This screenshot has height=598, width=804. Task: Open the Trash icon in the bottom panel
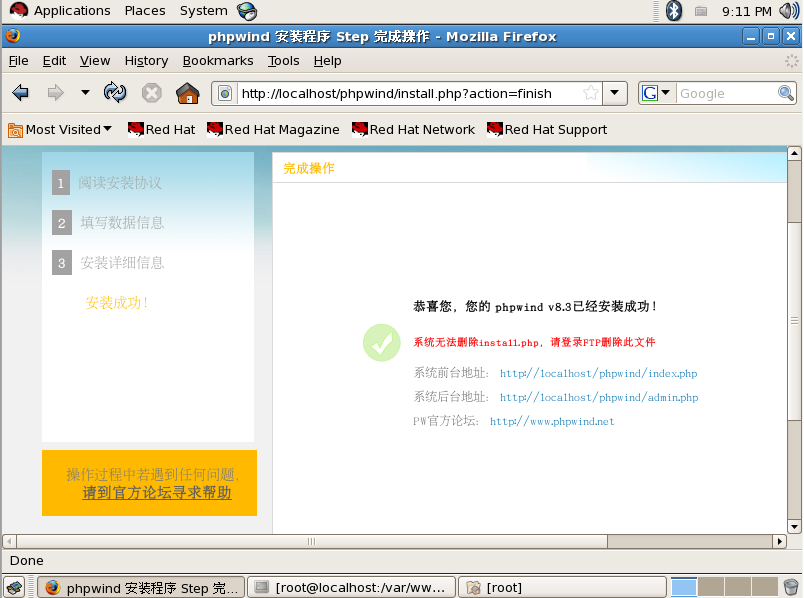click(791, 587)
